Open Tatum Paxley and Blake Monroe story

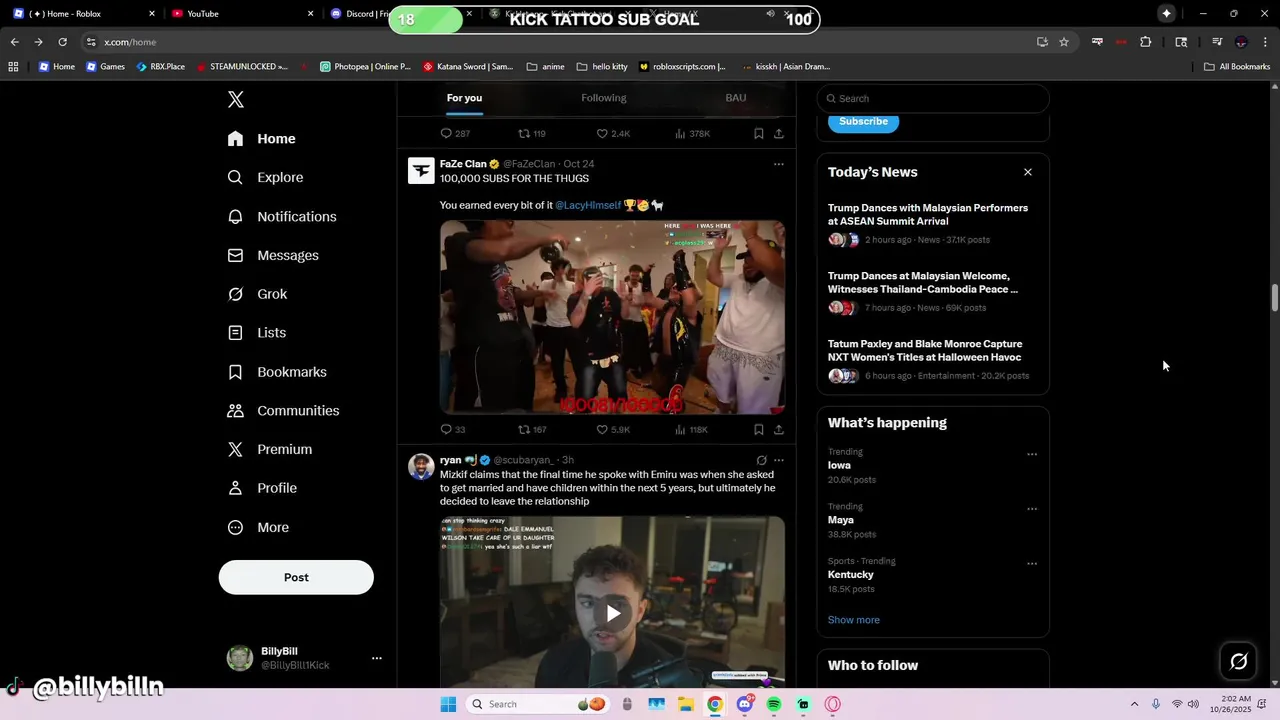tap(925, 350)
